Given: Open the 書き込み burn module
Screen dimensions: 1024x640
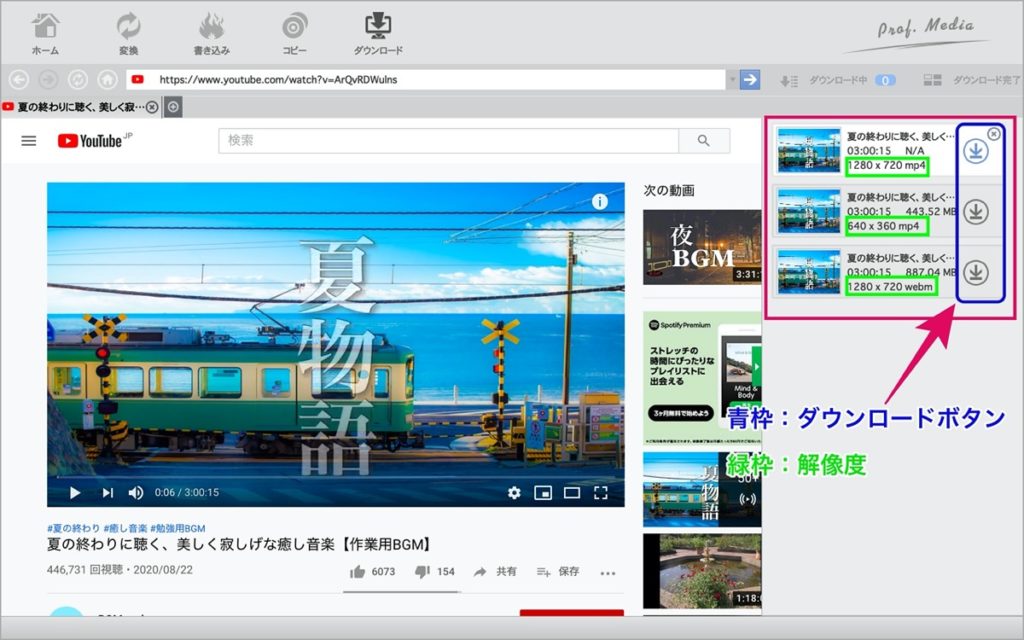Looking at the screenshot, I should tap(211, 33).
